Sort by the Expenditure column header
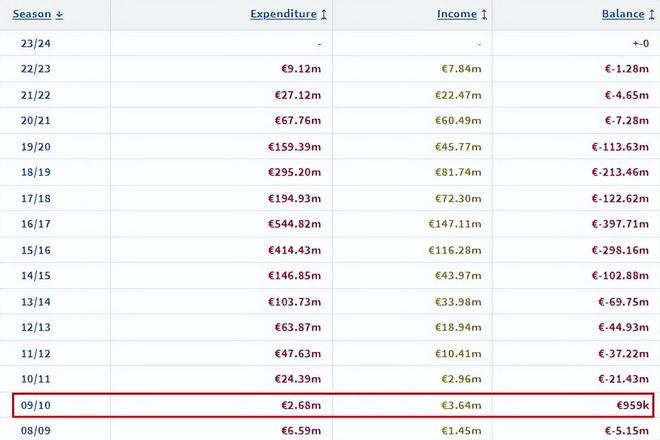This screenshot has width=660, height=440. tap(283, 15)
